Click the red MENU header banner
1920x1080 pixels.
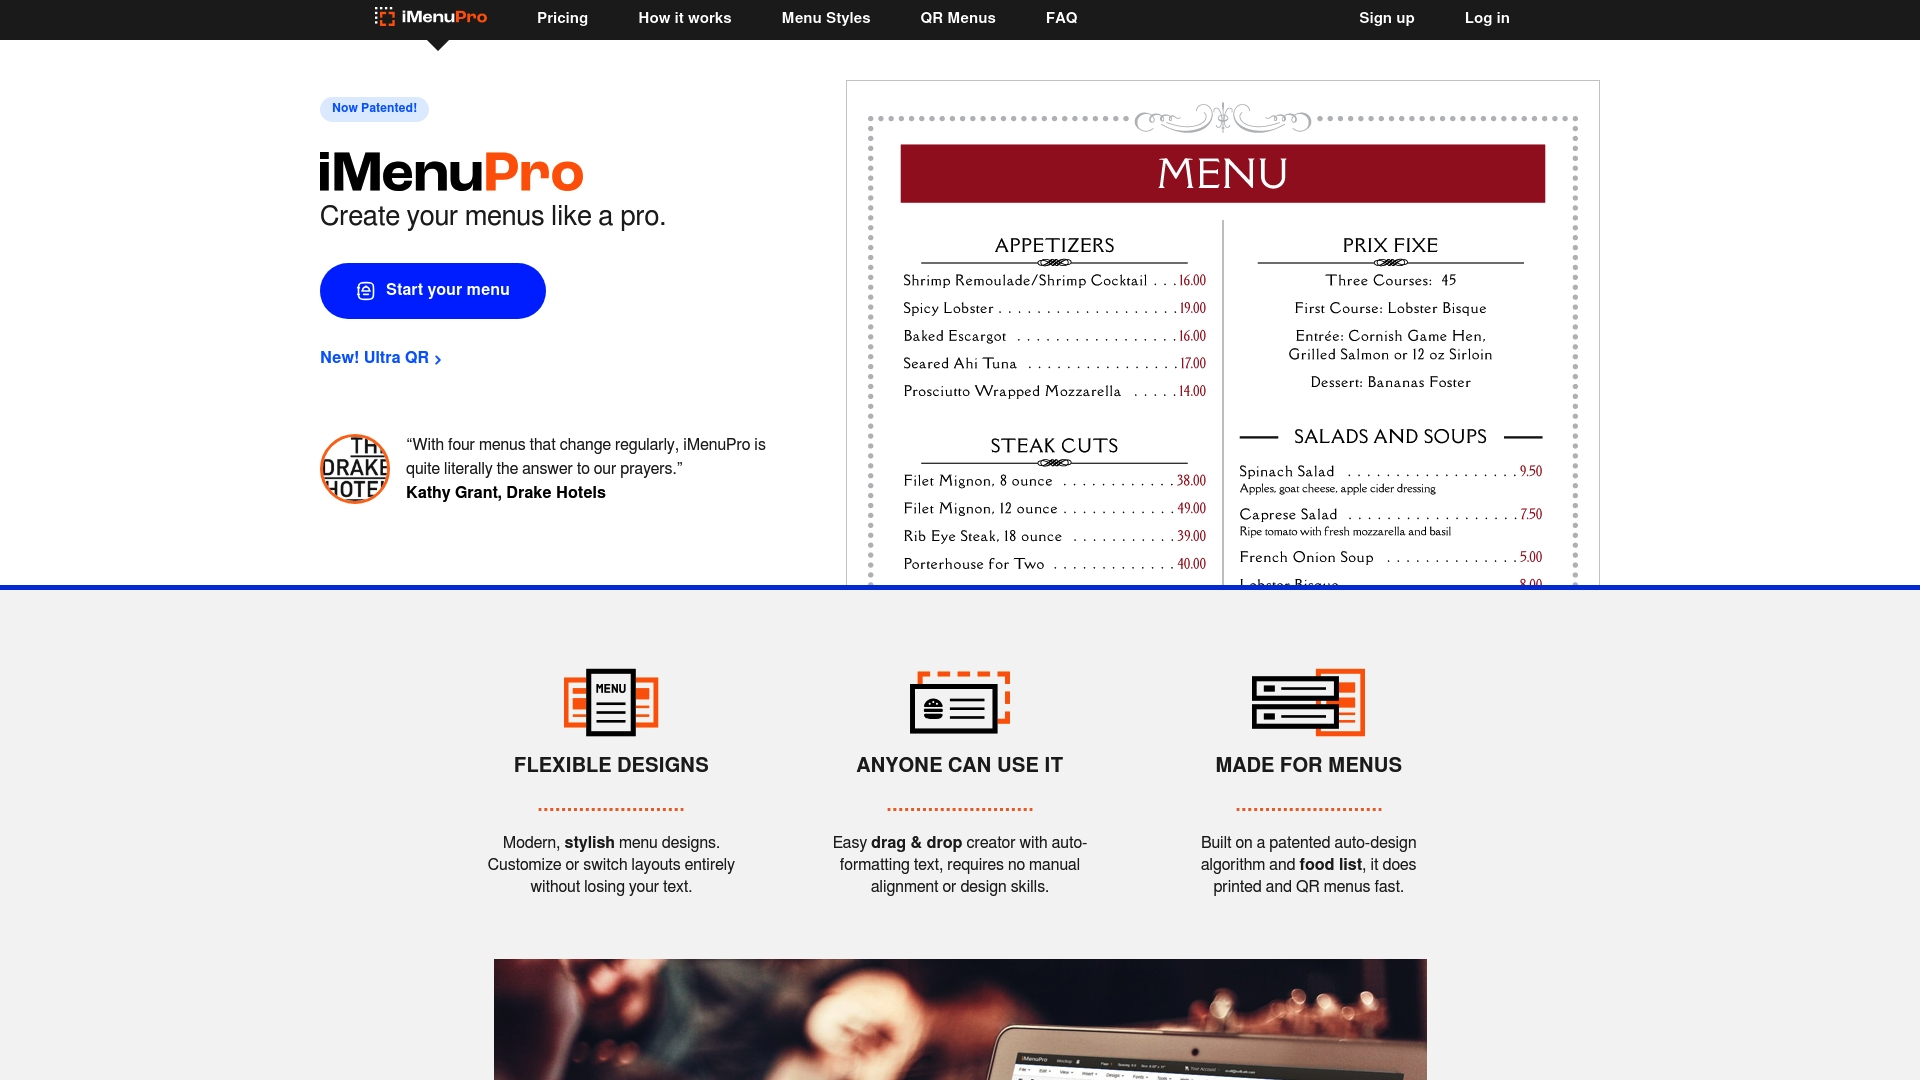click(x=1222, y=172)
